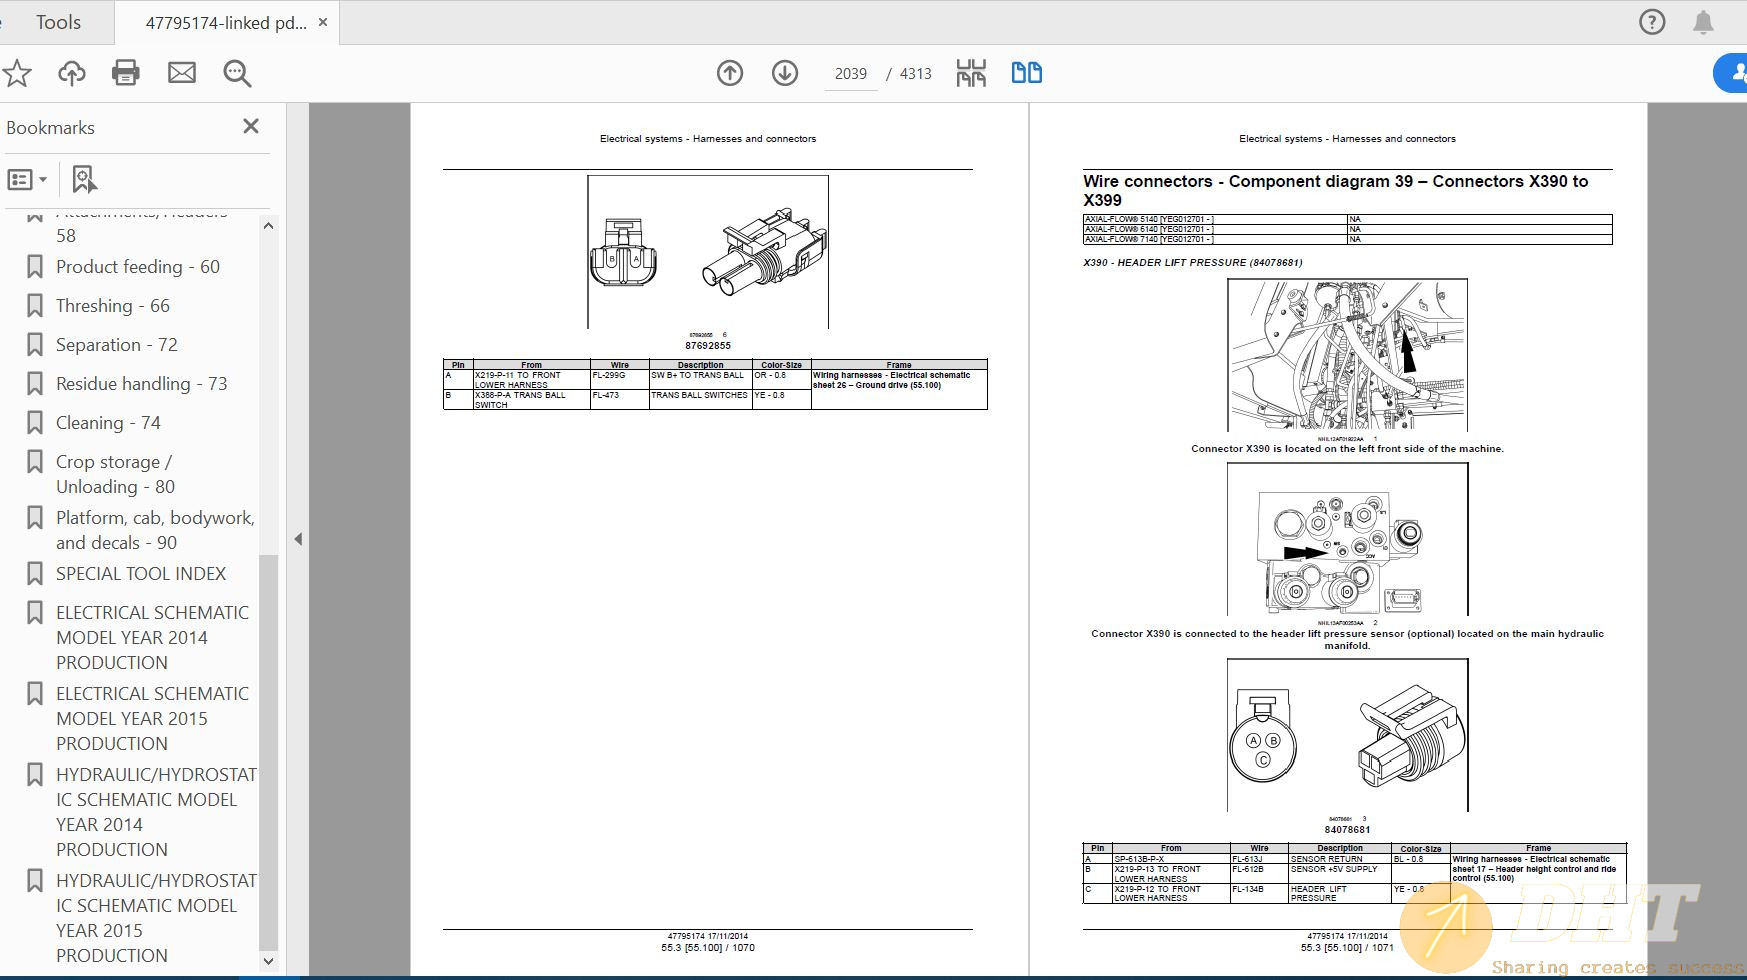Open the Separation - 72 bookmark

[x=117, y=345]
